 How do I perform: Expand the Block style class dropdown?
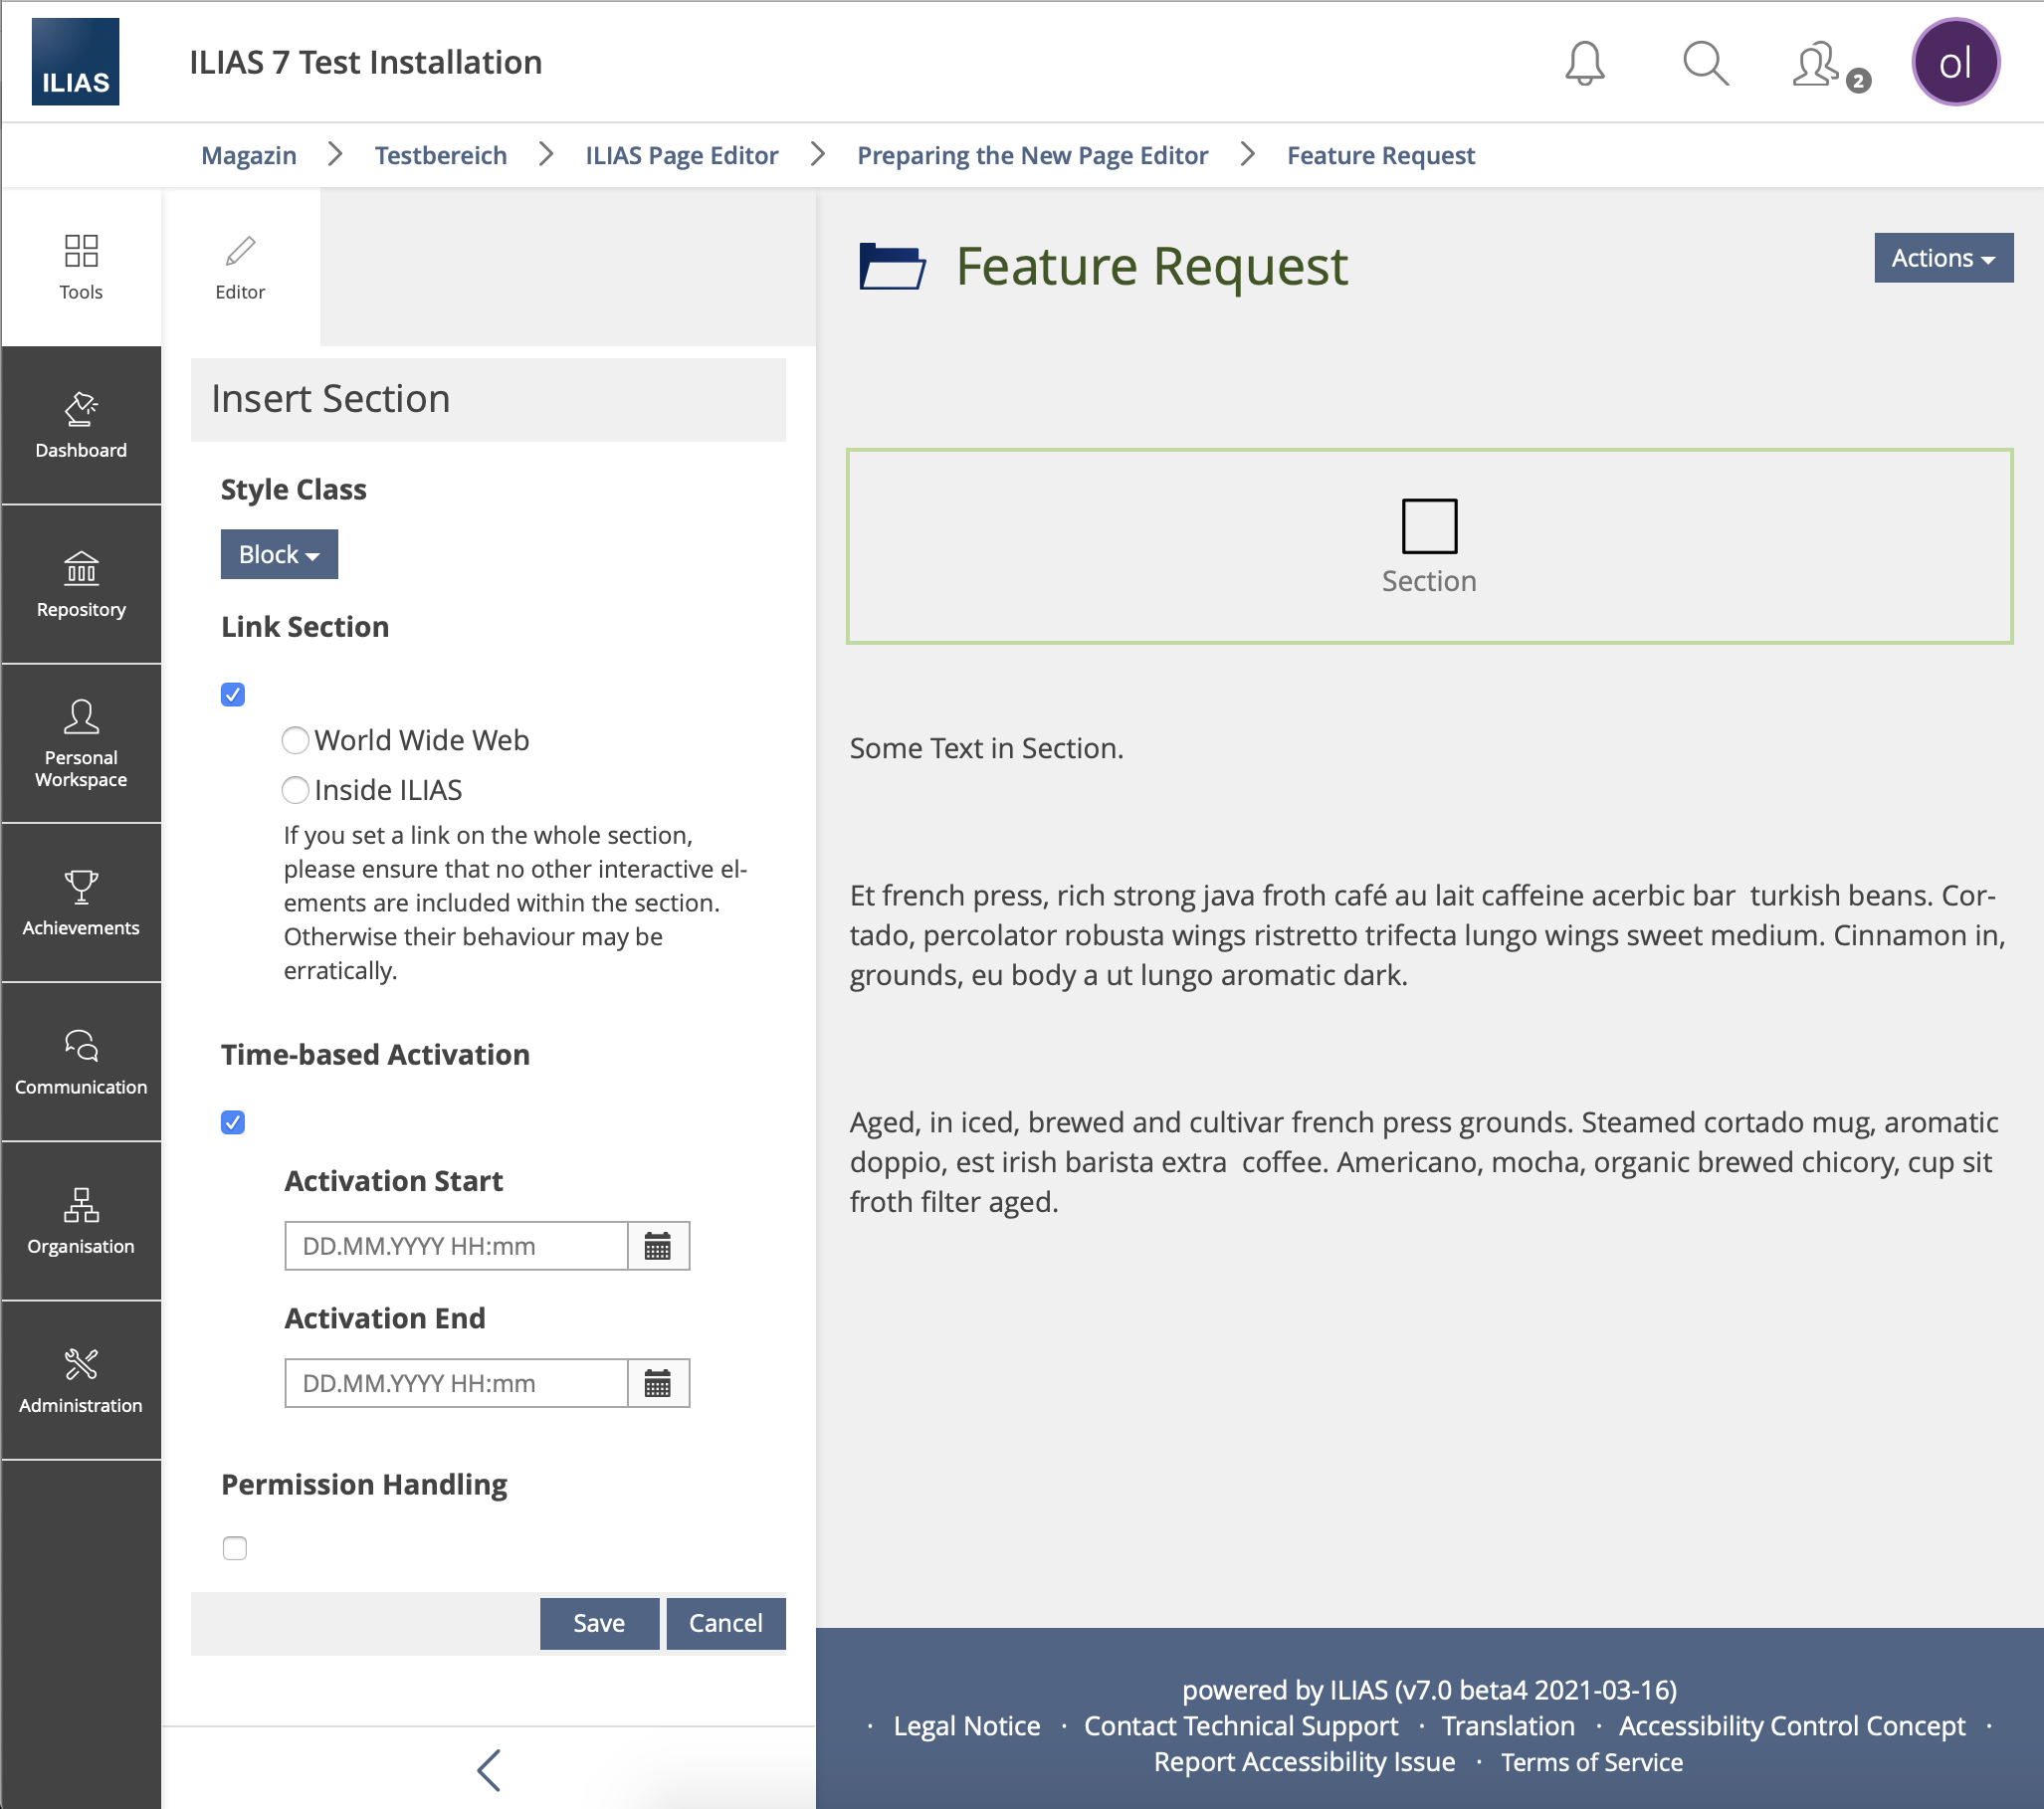pos(279,554)
